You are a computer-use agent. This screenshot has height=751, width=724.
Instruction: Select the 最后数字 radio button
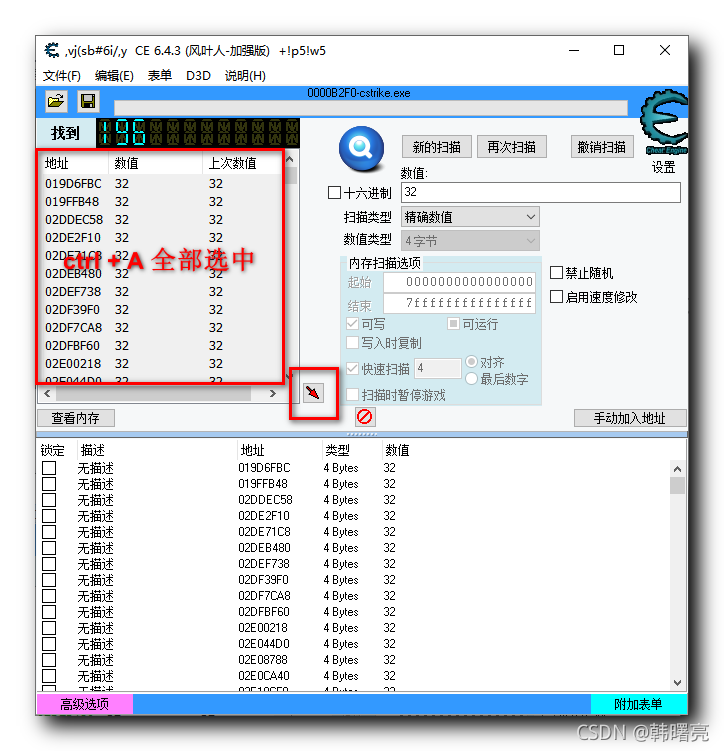click(472, 379)
